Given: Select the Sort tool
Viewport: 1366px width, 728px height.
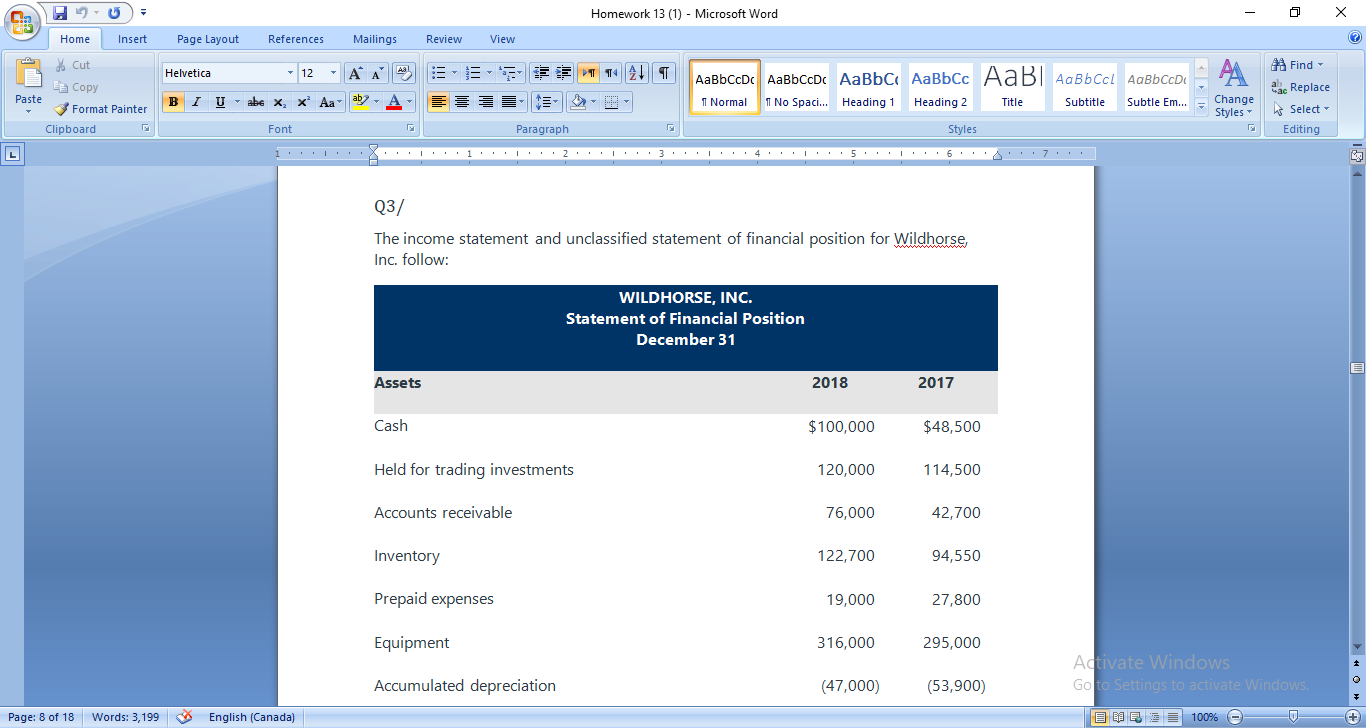Looking at the screenshot, I should [x=636, y=72].
